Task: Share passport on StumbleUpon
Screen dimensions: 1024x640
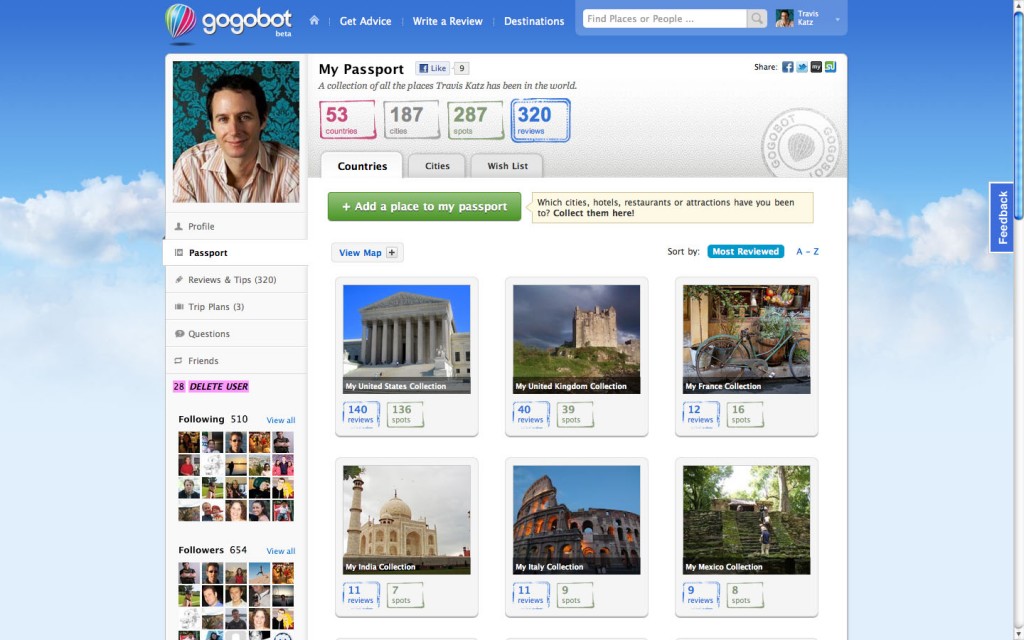Action: 830,67
